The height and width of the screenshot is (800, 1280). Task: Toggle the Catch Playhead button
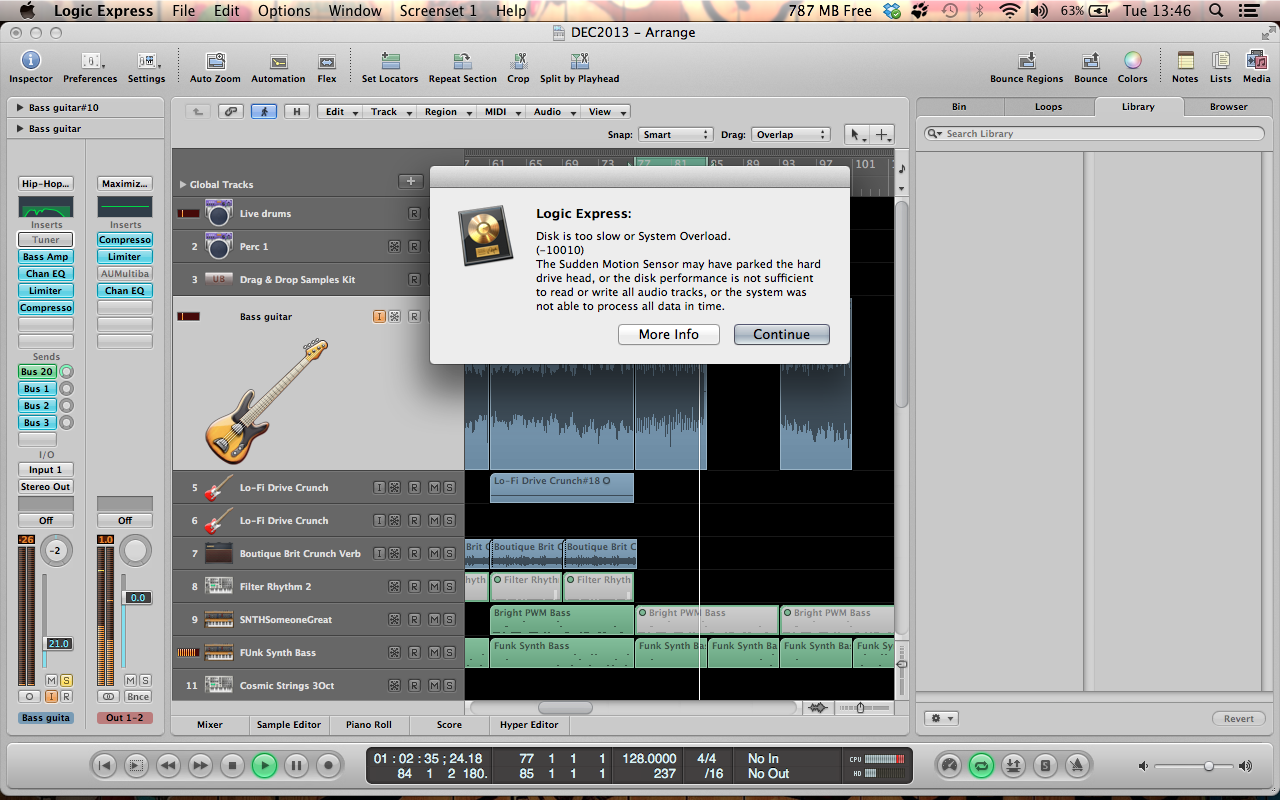click(x=264, y=112)
